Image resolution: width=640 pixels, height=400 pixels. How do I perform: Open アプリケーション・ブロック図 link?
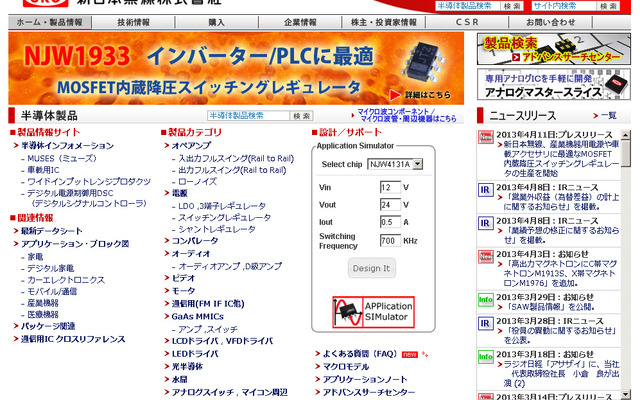pyautogui.click(x=75, y=244)
